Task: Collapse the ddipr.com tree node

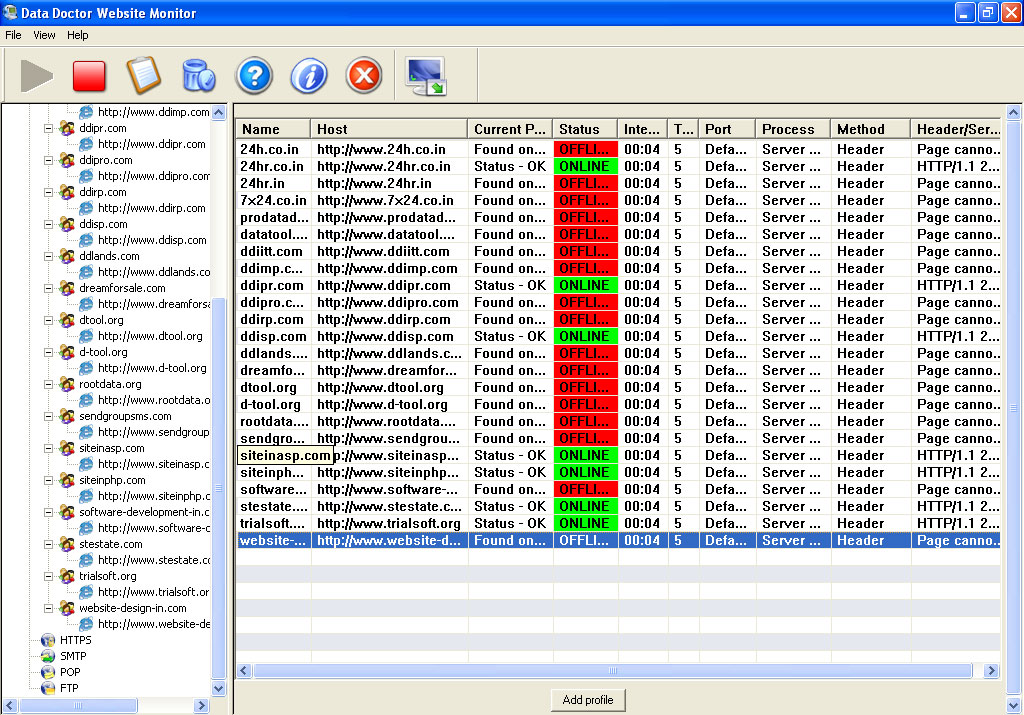Action: (49, 128)
